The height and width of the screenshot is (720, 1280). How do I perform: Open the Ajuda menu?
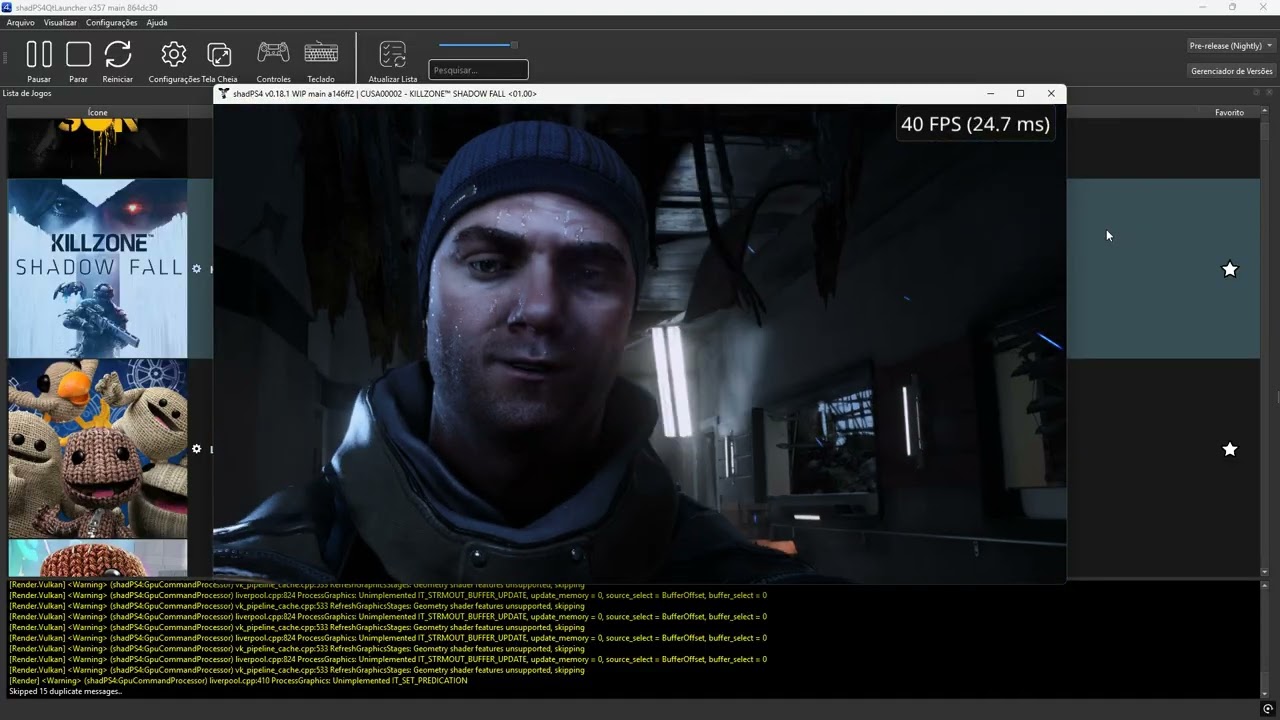(157, 22)
